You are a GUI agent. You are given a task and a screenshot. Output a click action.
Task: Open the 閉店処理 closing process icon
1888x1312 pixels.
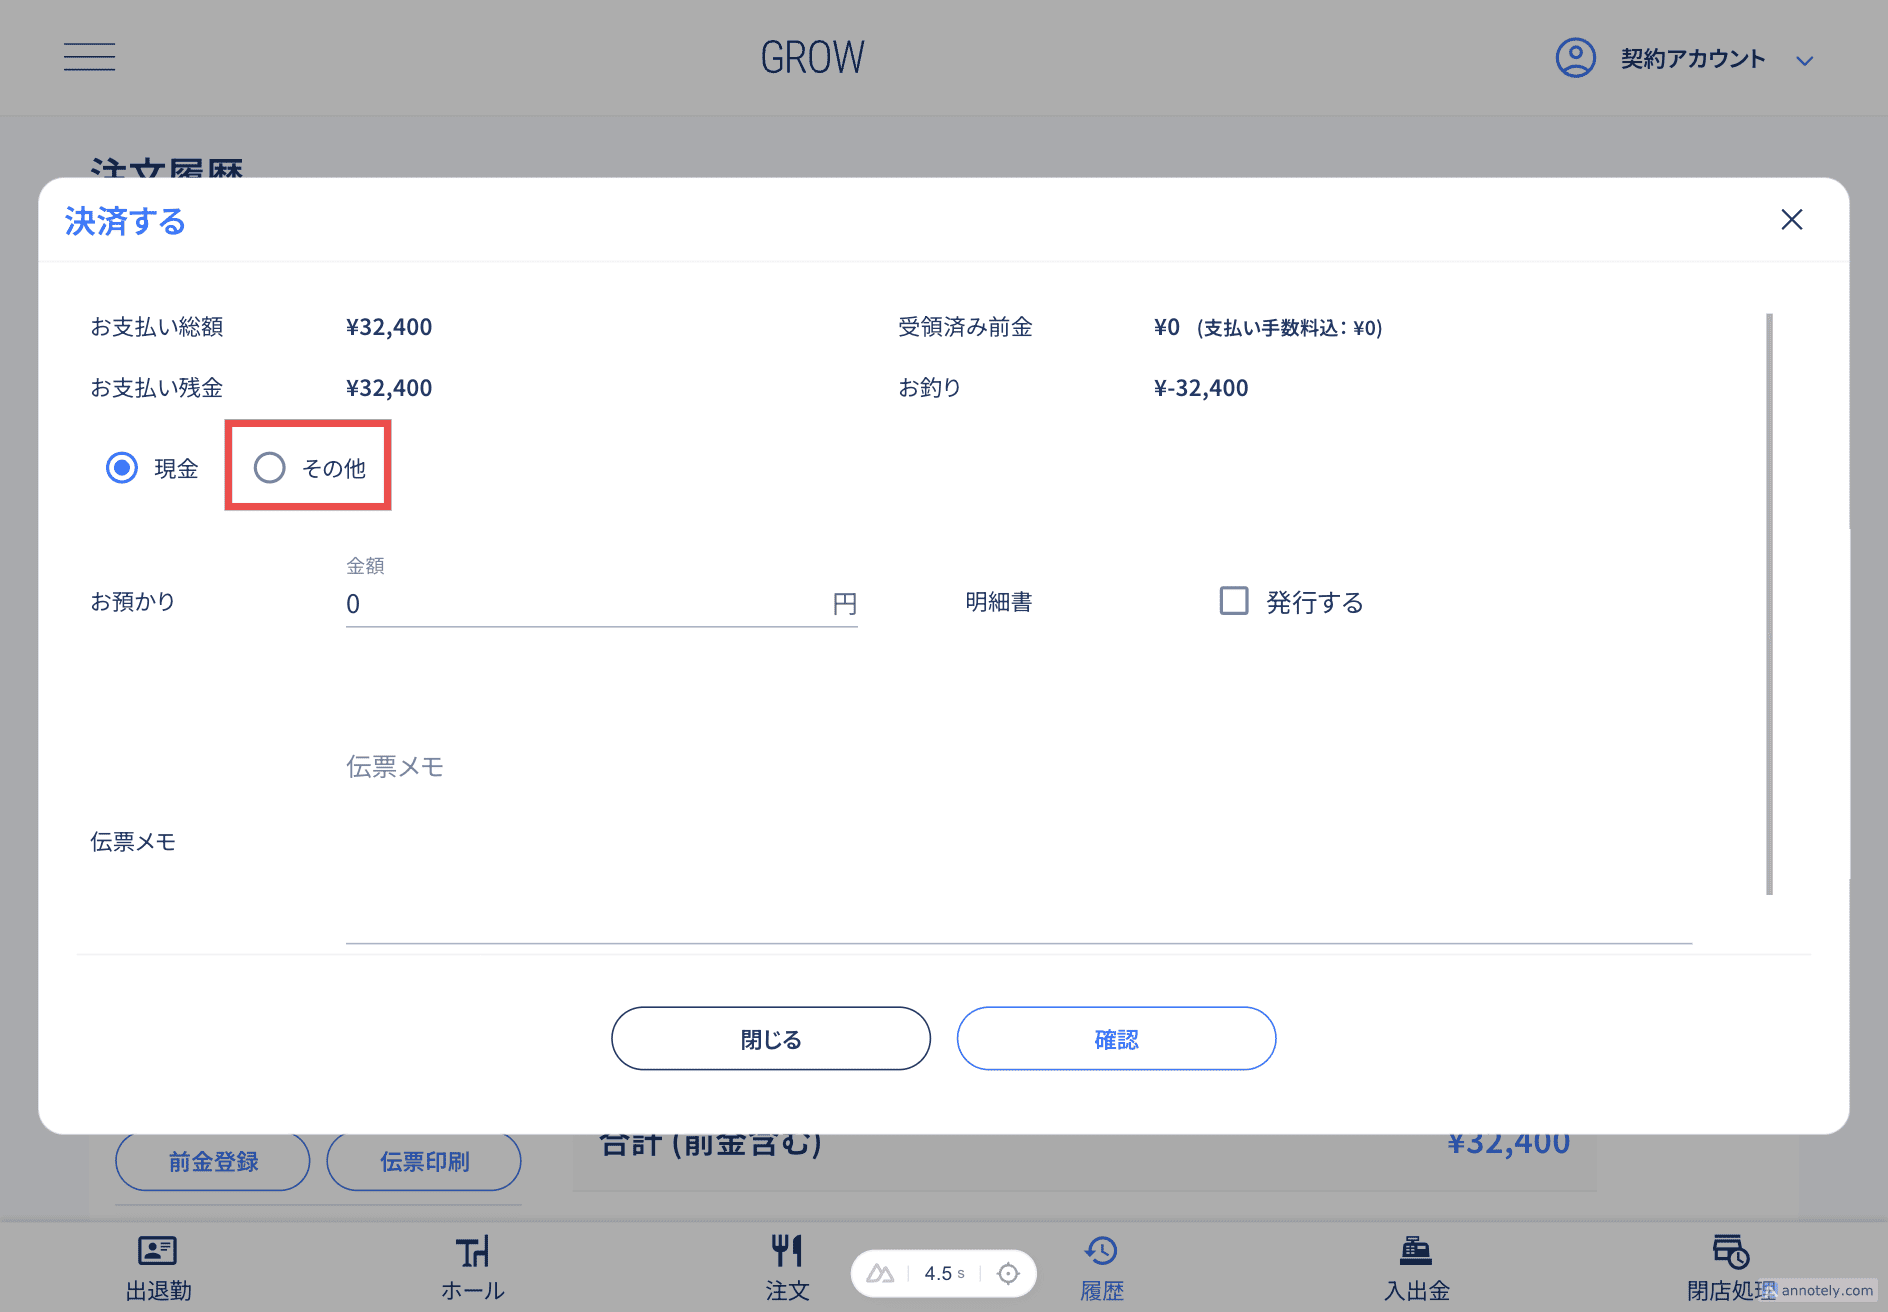1727,1251
